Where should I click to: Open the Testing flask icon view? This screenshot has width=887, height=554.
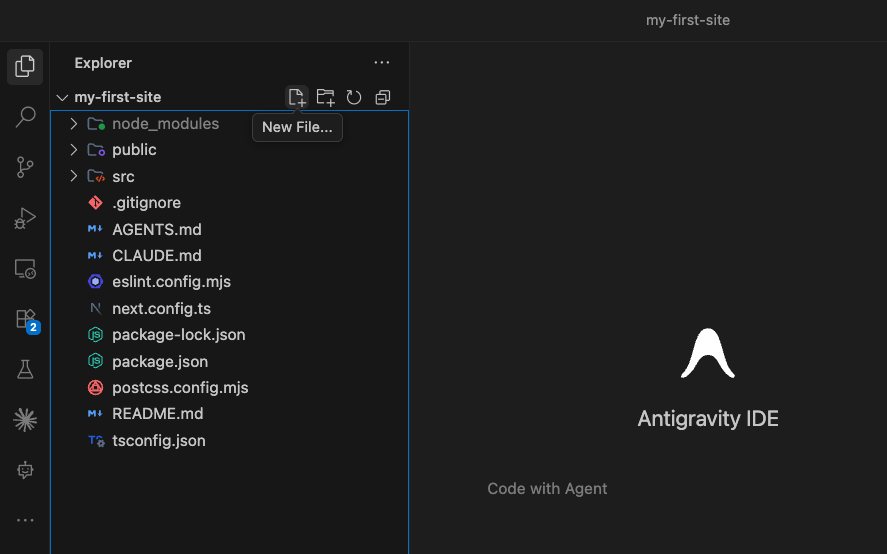(x=25, y=370)
